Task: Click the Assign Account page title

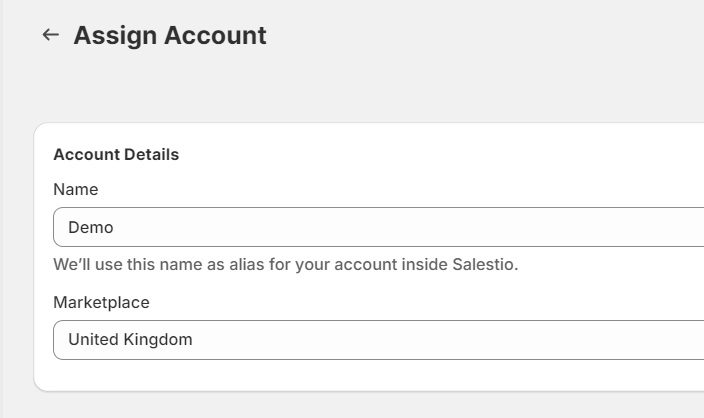Action: click(x=170, y=35)
